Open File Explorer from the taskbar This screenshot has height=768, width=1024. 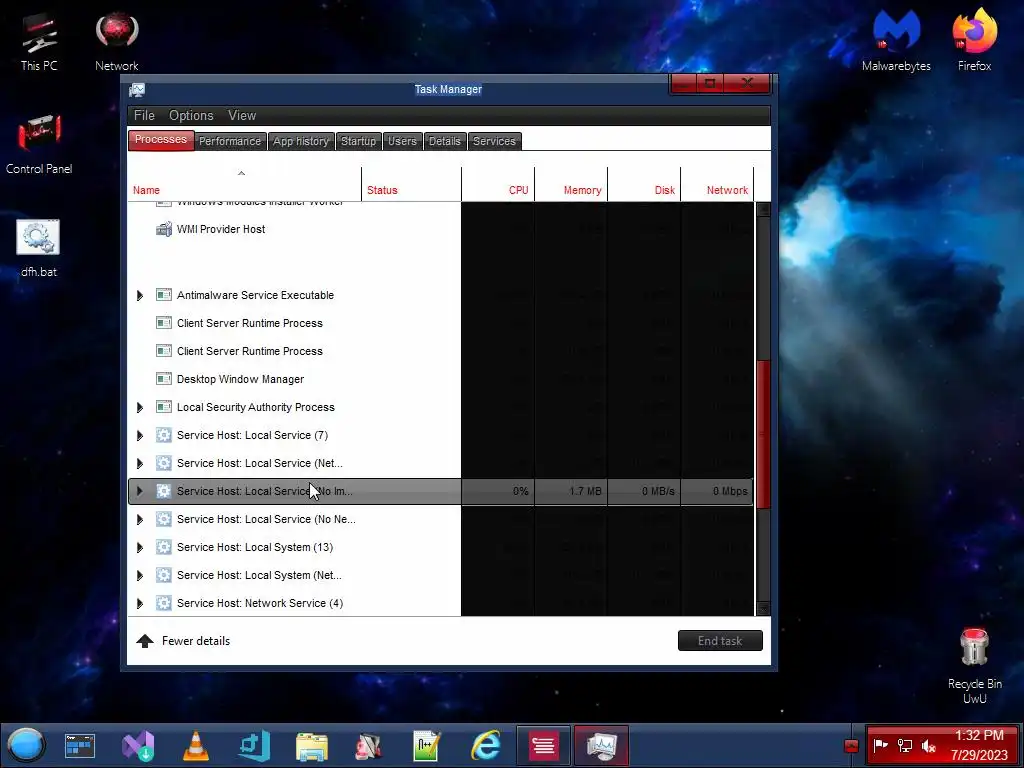pyautogui.click(x=312, y=746)
